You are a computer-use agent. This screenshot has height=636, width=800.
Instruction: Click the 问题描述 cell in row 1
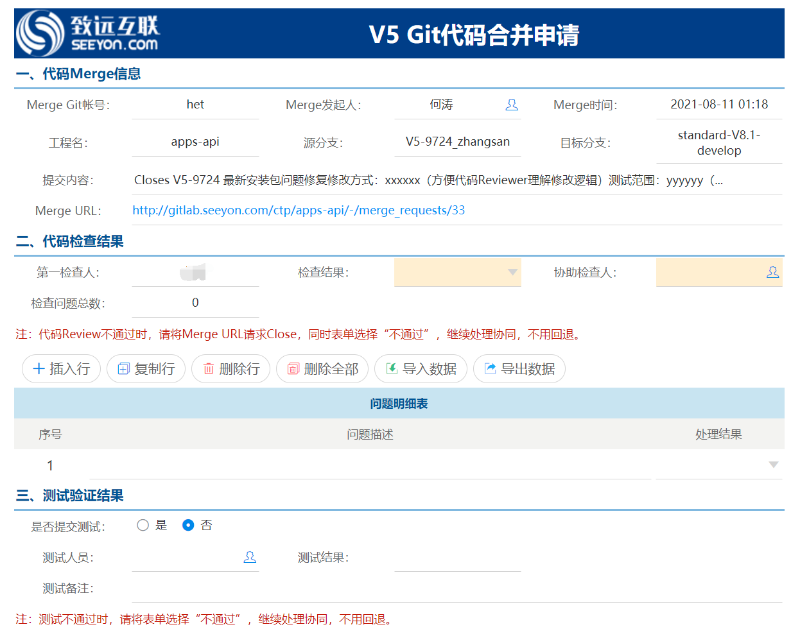click(x=370, y=465)
